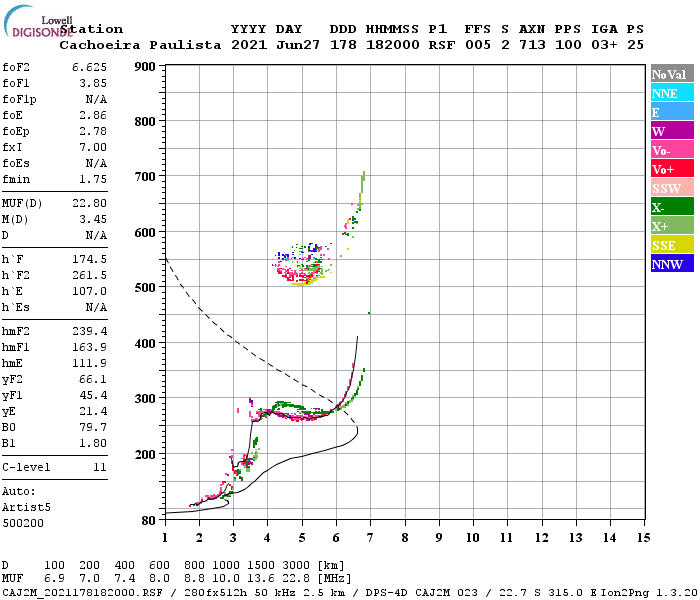700x600 pixels.
Task: Click the yF2 value 66.1
Action: (93, 379)
